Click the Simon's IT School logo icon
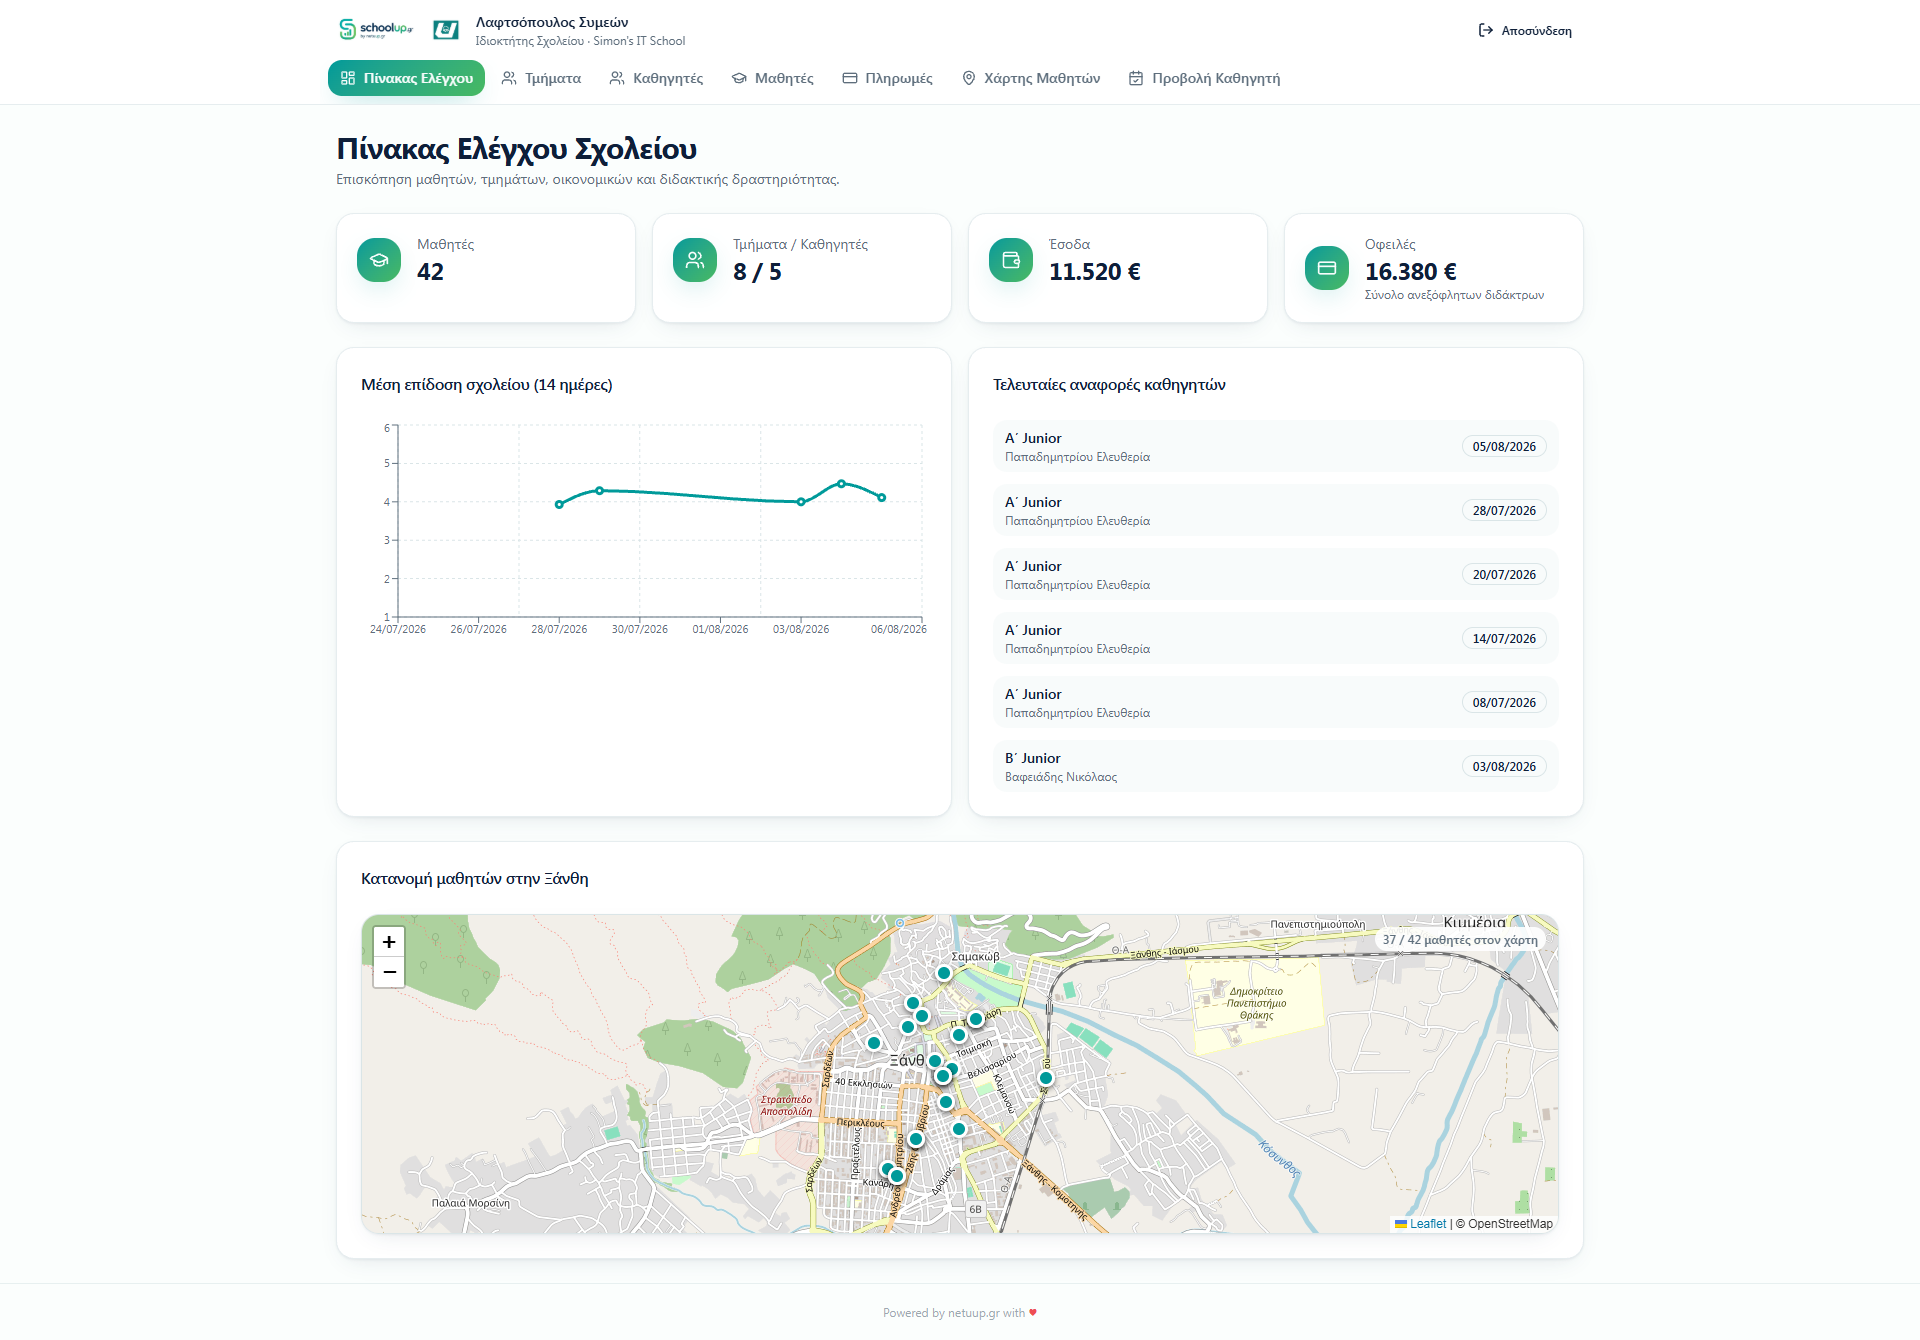The width and height of the screenshot is (1920, 1340). coord(446,30)
